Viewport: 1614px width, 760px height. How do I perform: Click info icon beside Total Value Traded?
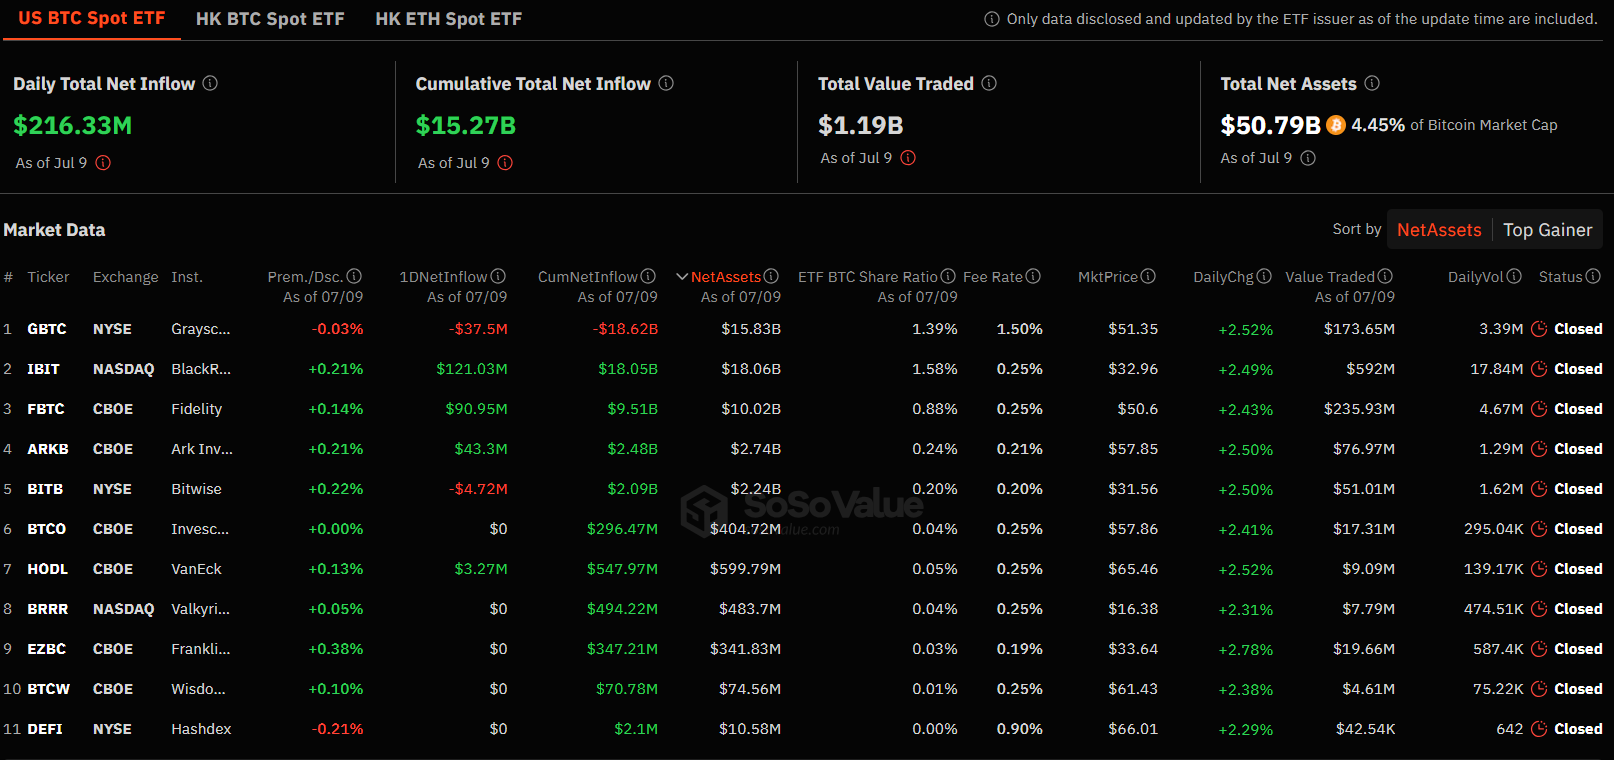[989, 83]
